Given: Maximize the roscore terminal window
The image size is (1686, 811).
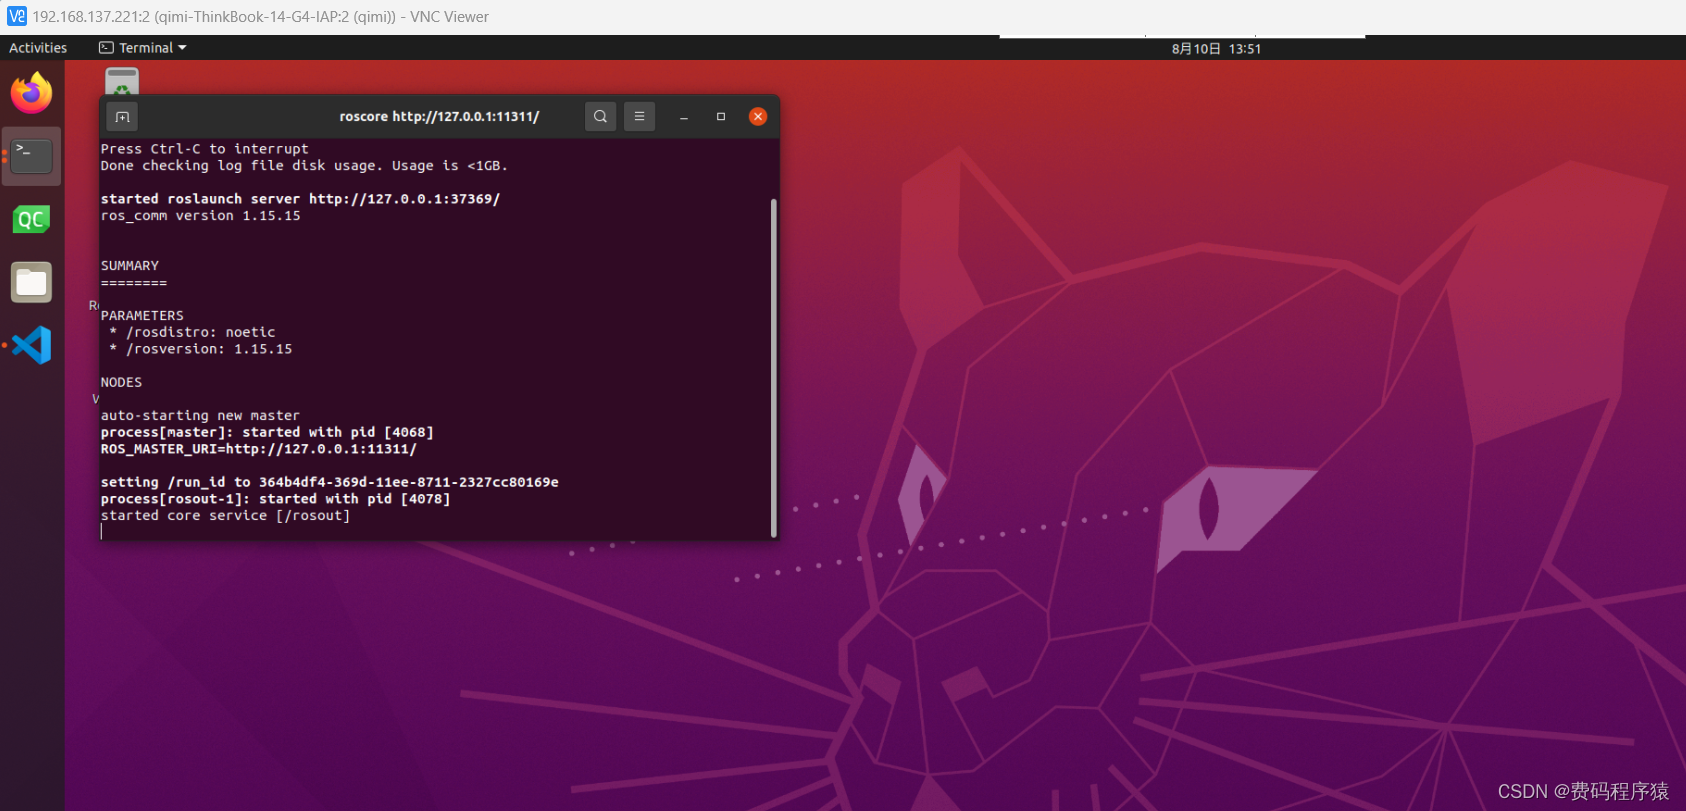Looking at the screenshot, I should click(x=721, y=117).
